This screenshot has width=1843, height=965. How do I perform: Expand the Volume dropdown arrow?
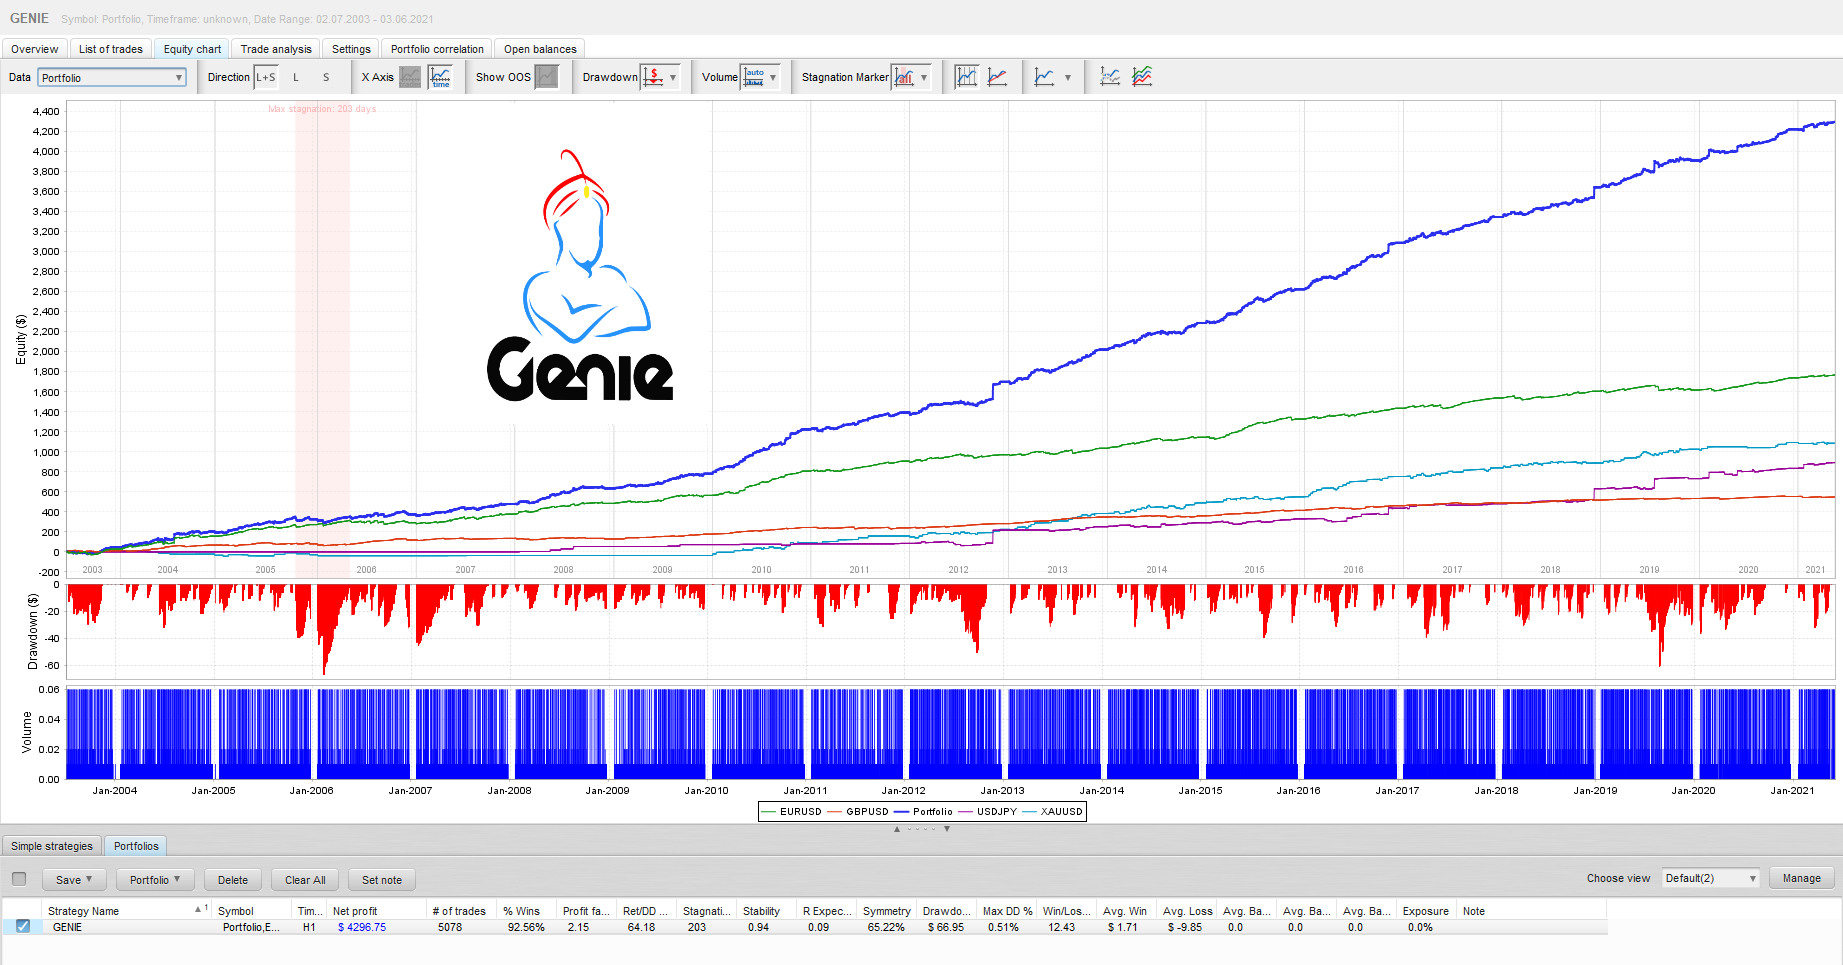[x=773, y=77]
